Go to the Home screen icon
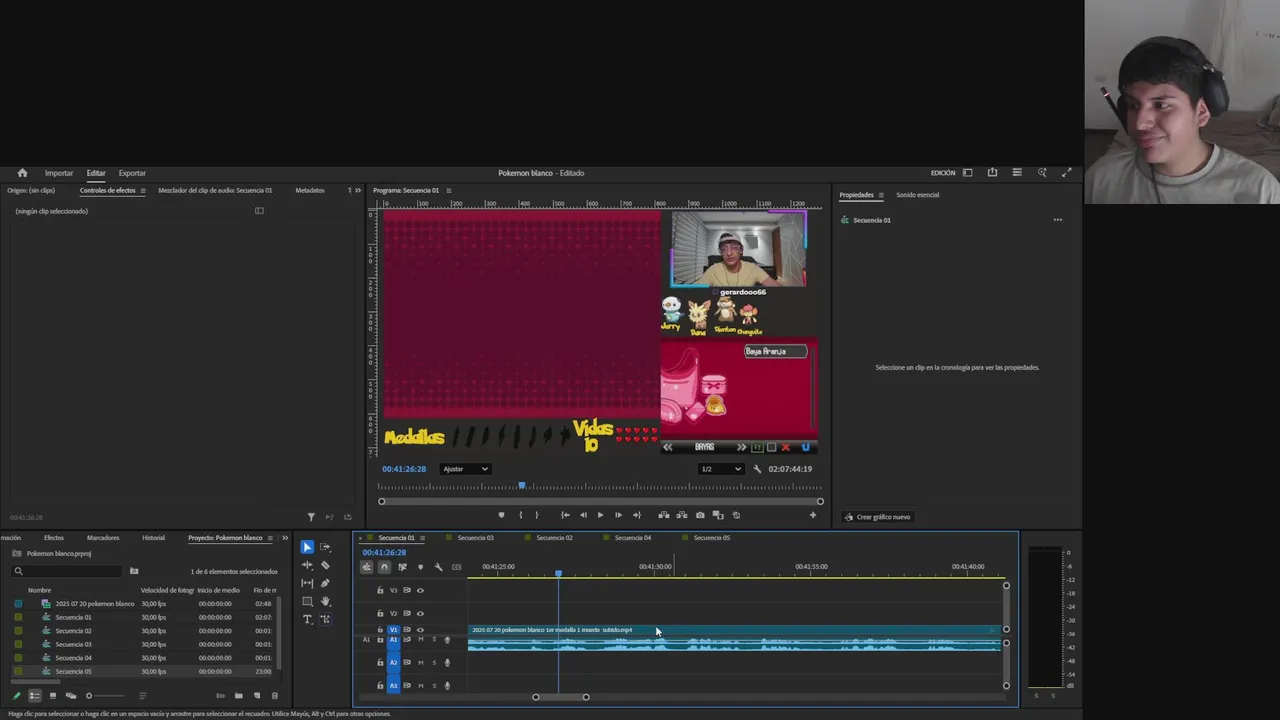 22,173
